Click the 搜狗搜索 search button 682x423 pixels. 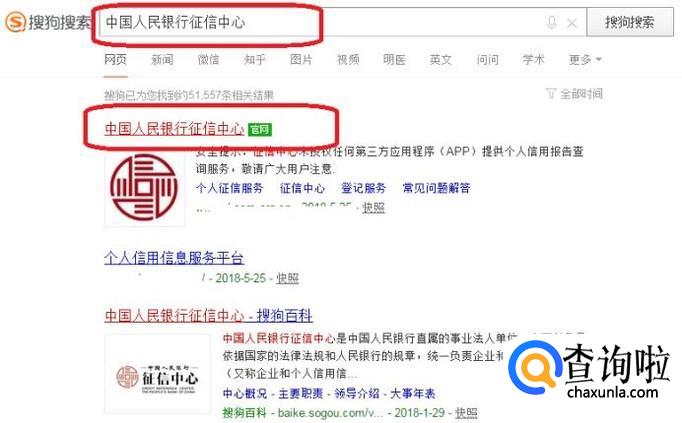click(630, 22)
